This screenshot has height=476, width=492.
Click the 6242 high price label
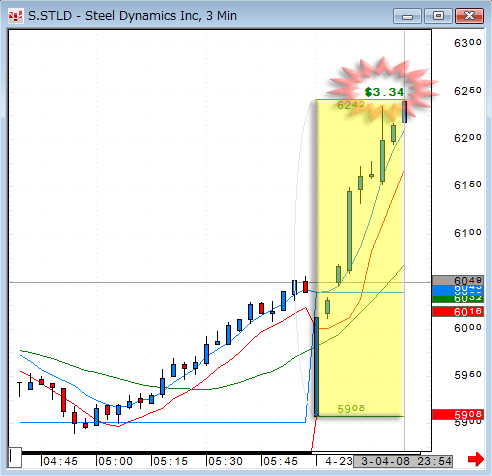tap(351, 105)
